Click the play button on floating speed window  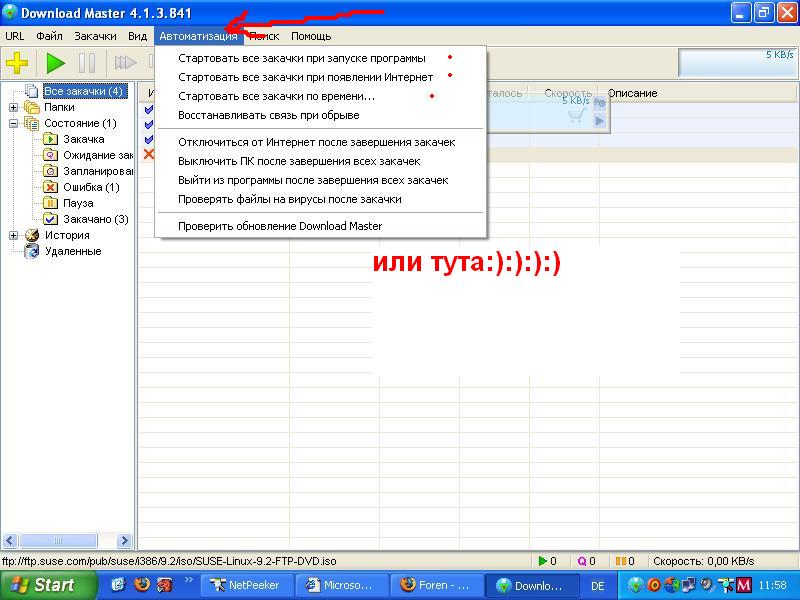(x=599, y=120)
